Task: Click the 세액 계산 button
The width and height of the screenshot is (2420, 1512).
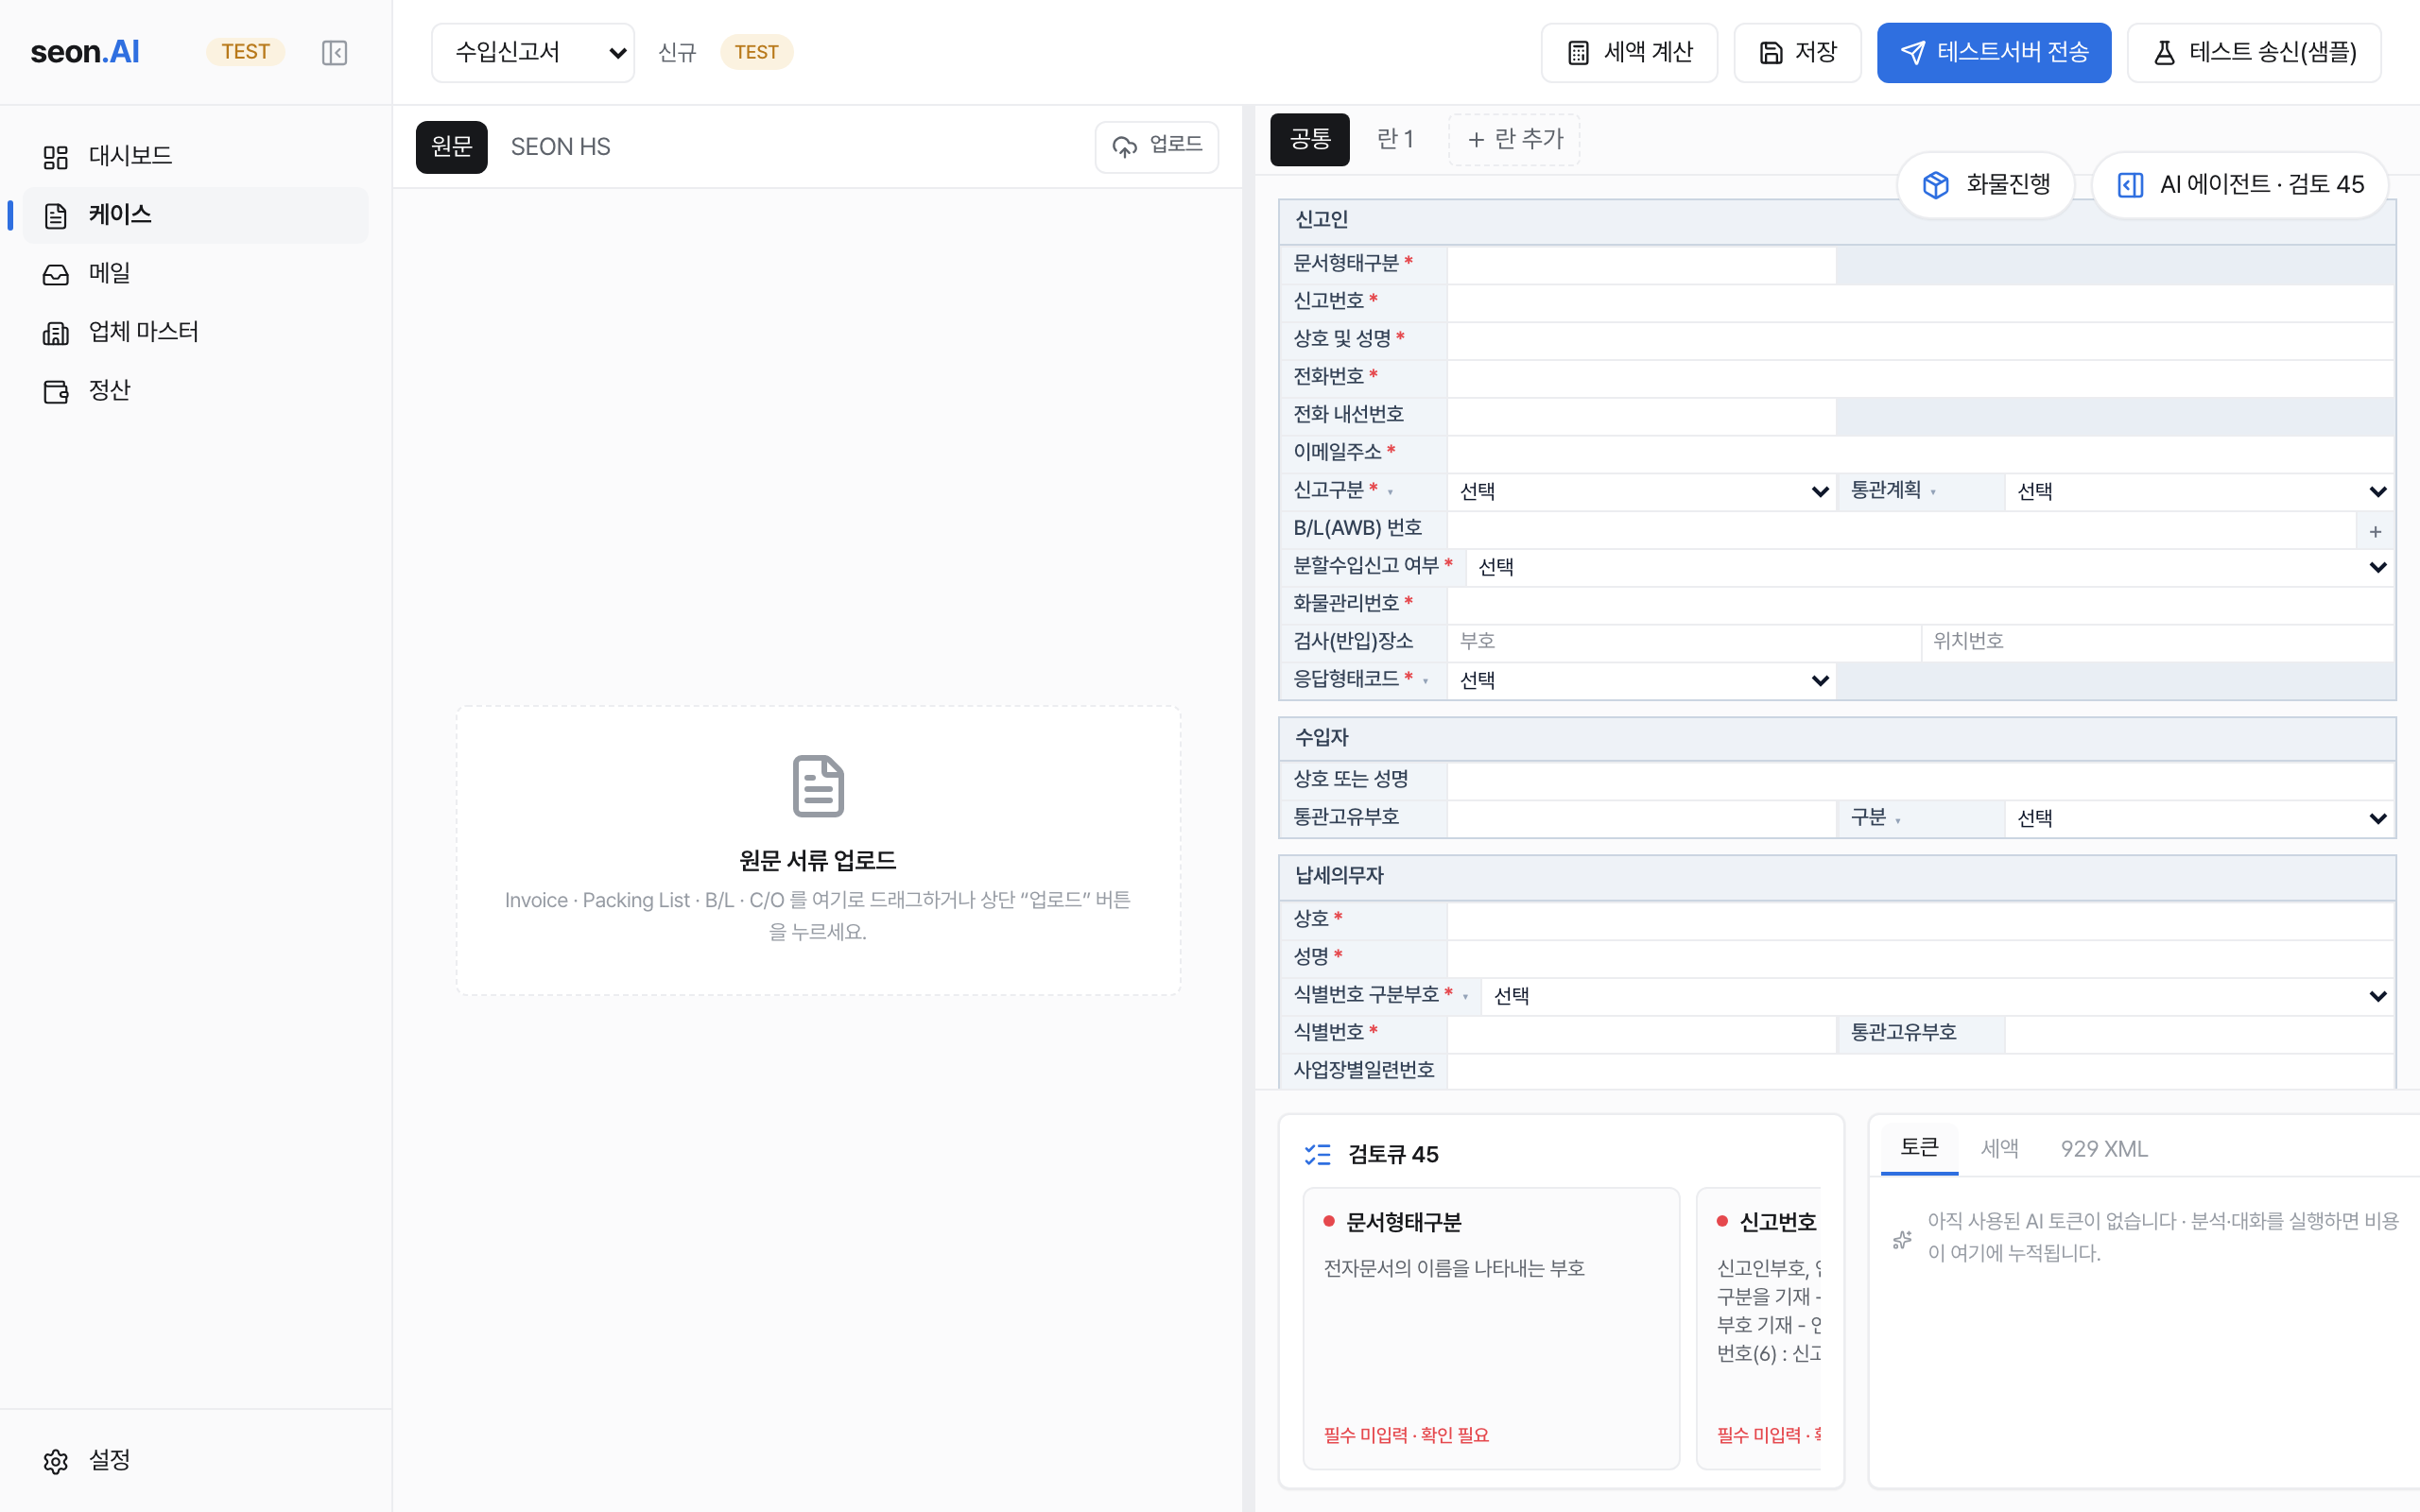Action: (1629, 52)
